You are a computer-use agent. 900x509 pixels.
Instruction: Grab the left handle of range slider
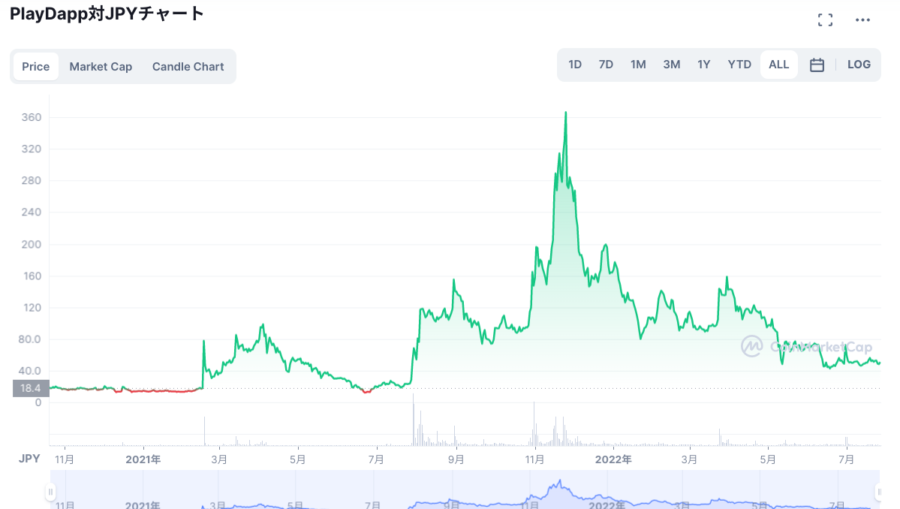tap(51, 492)
